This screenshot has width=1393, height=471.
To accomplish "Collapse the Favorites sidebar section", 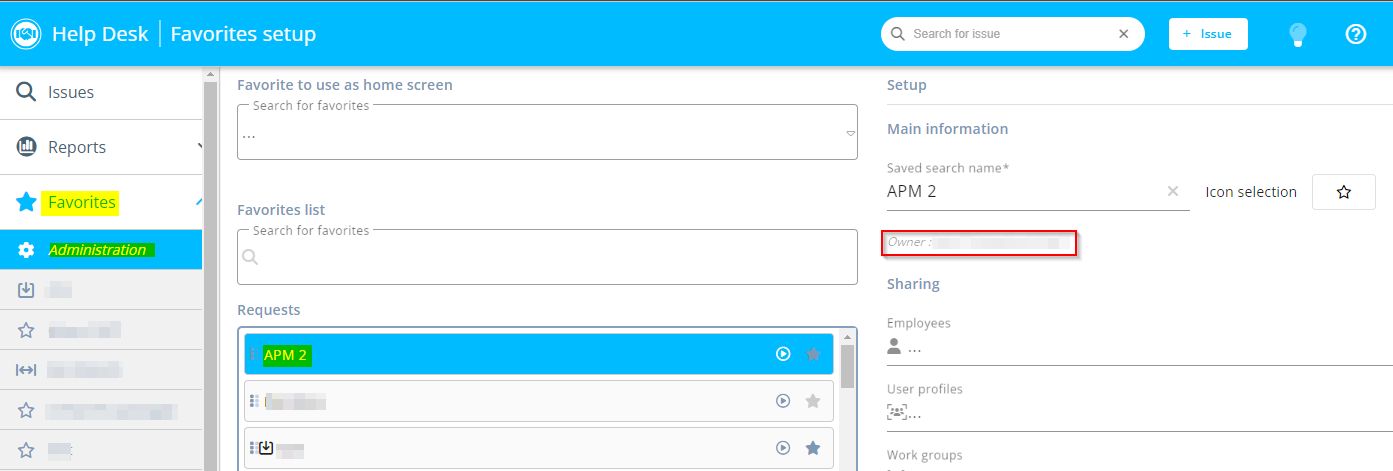I will [199, 203].
